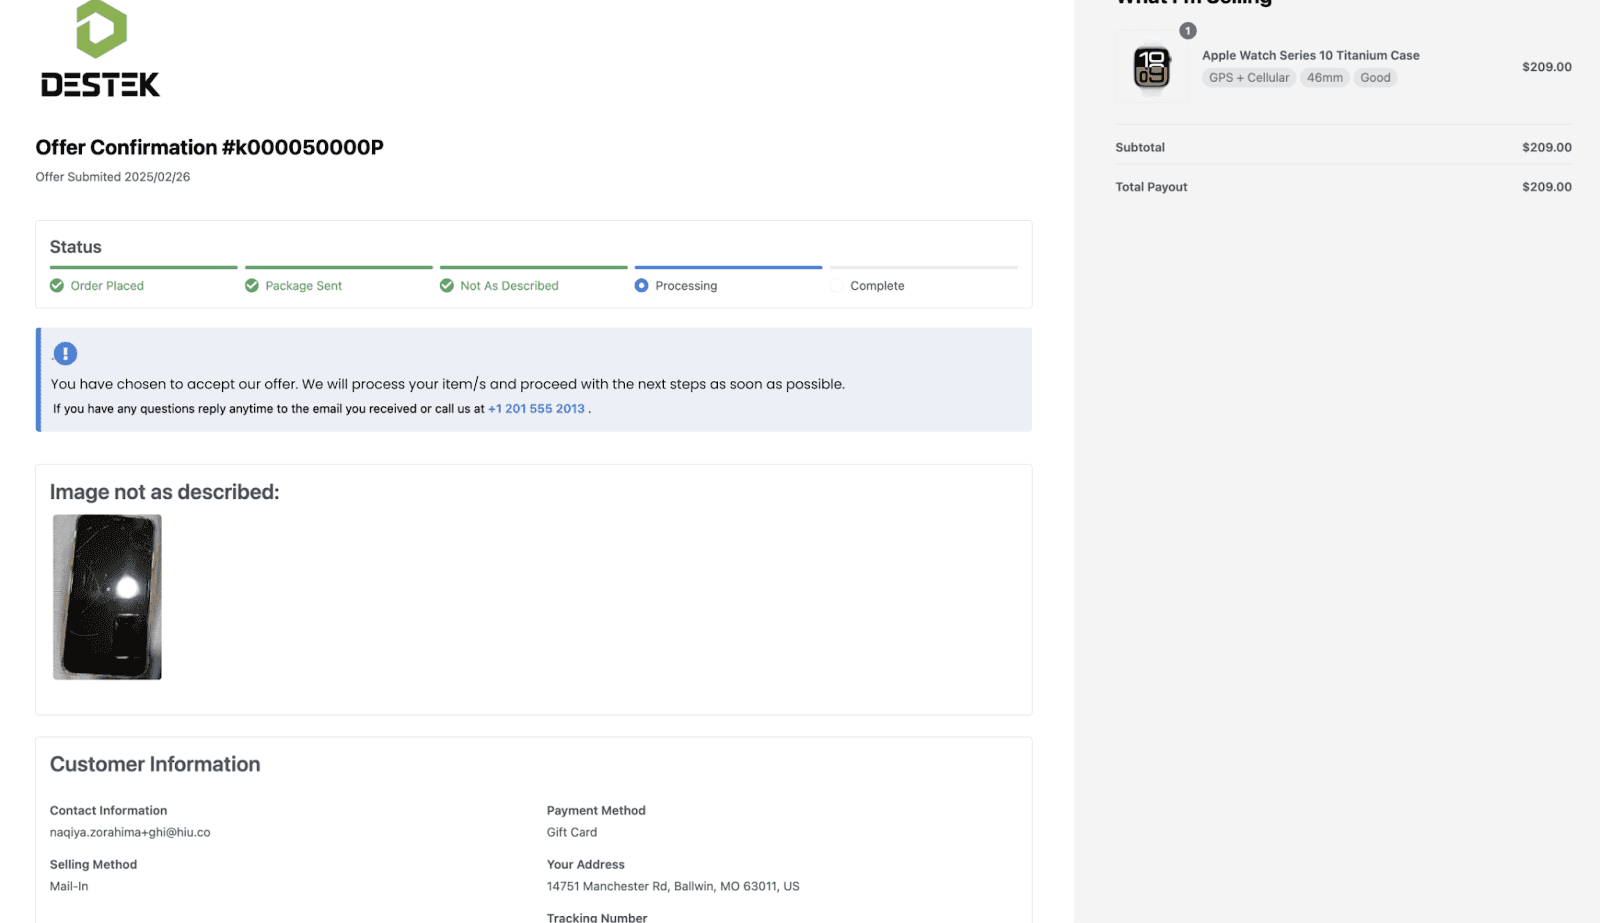Image resolution: width=1600 pixels, height=923 pixels.
Task: Click the Order Placed green checkmark icon
Action: coord(57,286)
